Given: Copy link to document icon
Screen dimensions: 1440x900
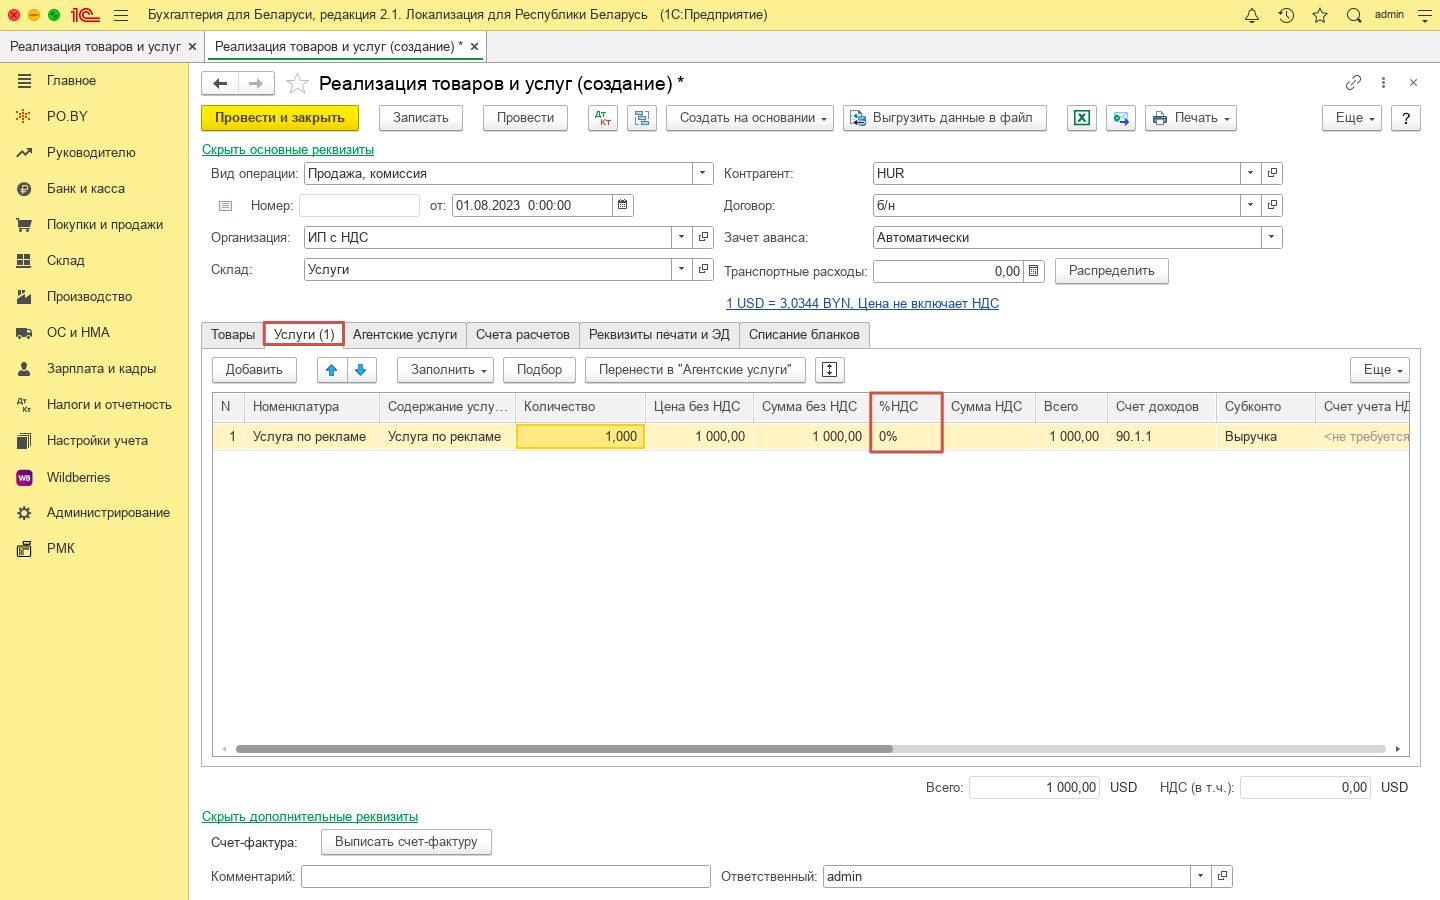Looking at the screenshot, I should click(1353, 83).
